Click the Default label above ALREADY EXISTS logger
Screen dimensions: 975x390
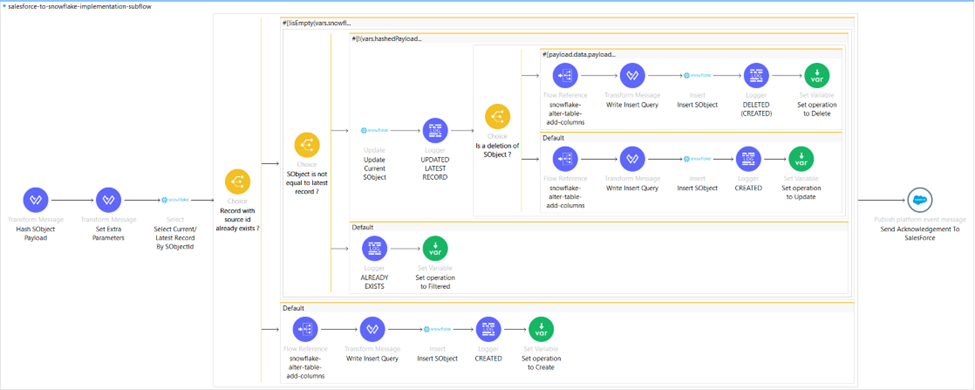click(x=363, y=228)
